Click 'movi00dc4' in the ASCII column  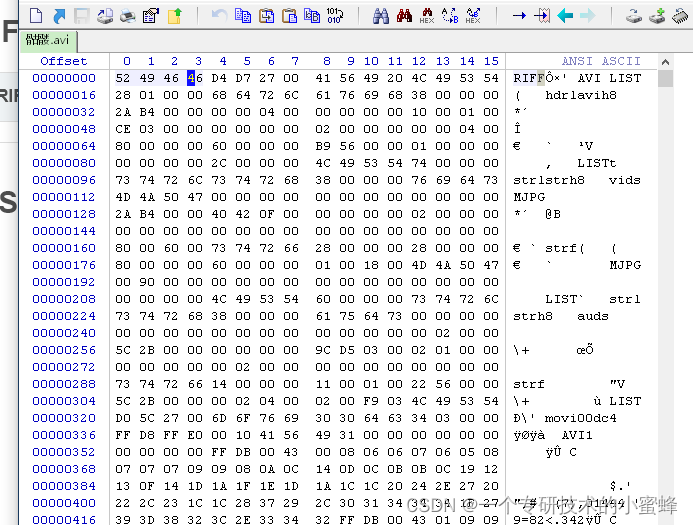(x=581, y=418)
